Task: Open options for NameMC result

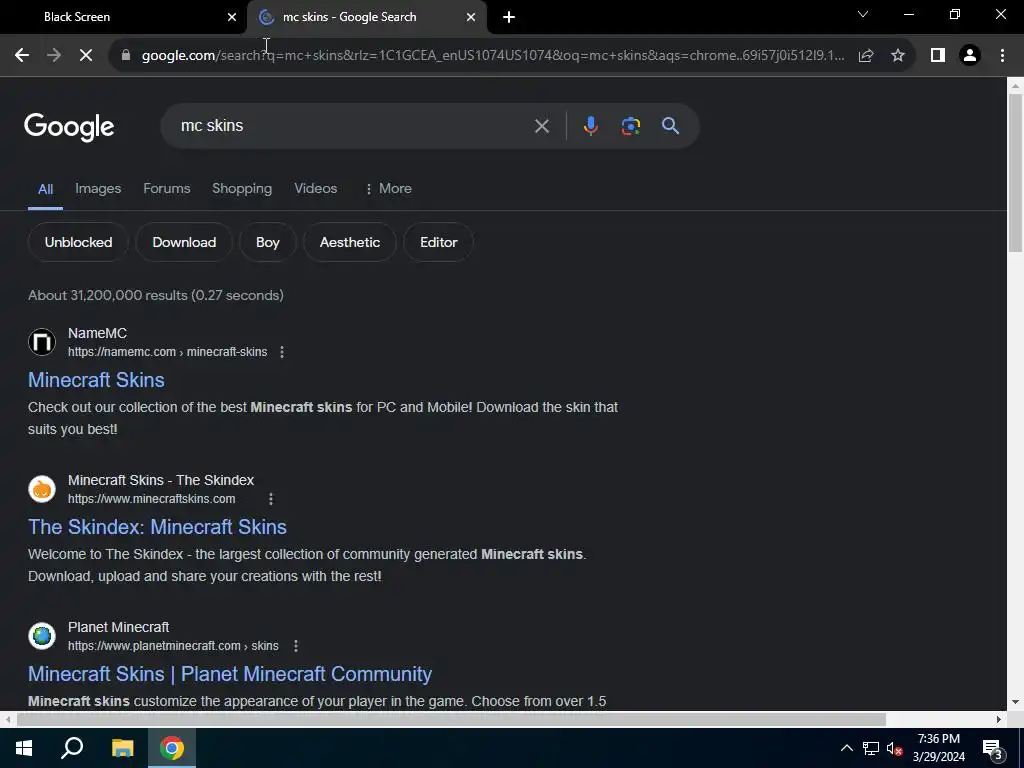Action: [282, 352]
